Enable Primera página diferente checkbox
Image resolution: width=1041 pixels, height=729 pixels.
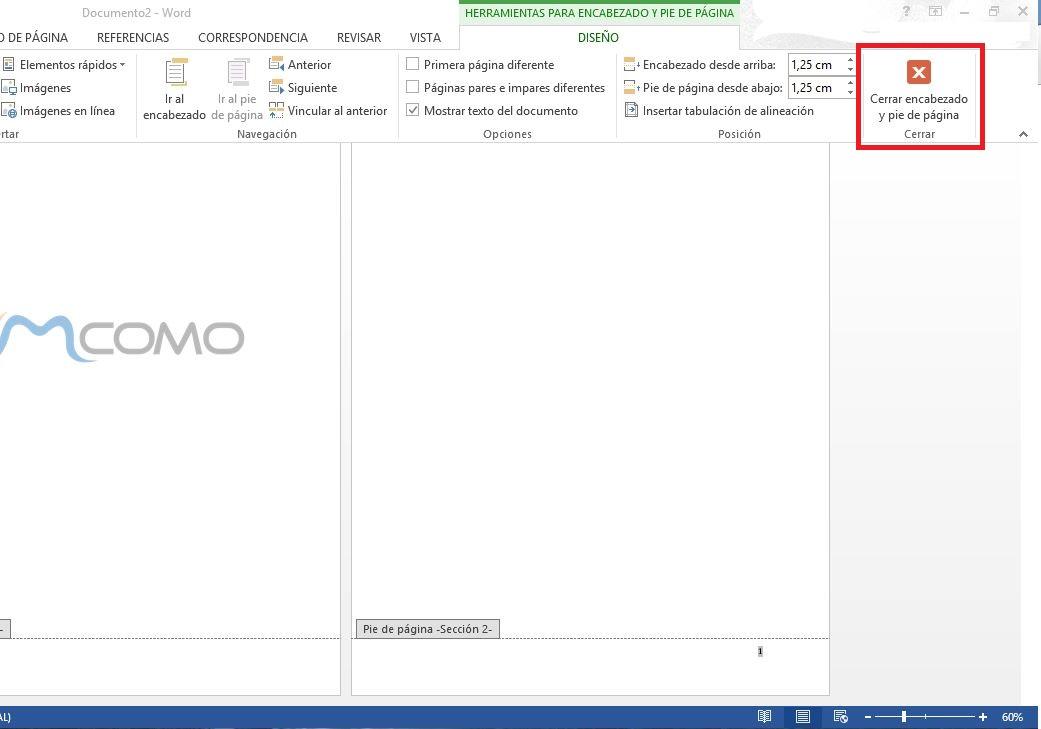click(x=412, y=64)
